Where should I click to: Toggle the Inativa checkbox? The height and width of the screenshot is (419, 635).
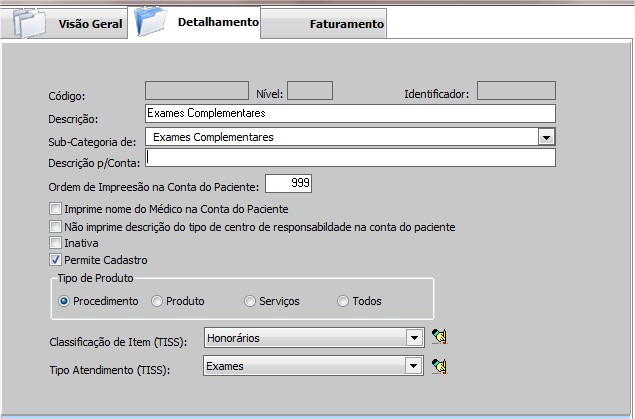55,243
